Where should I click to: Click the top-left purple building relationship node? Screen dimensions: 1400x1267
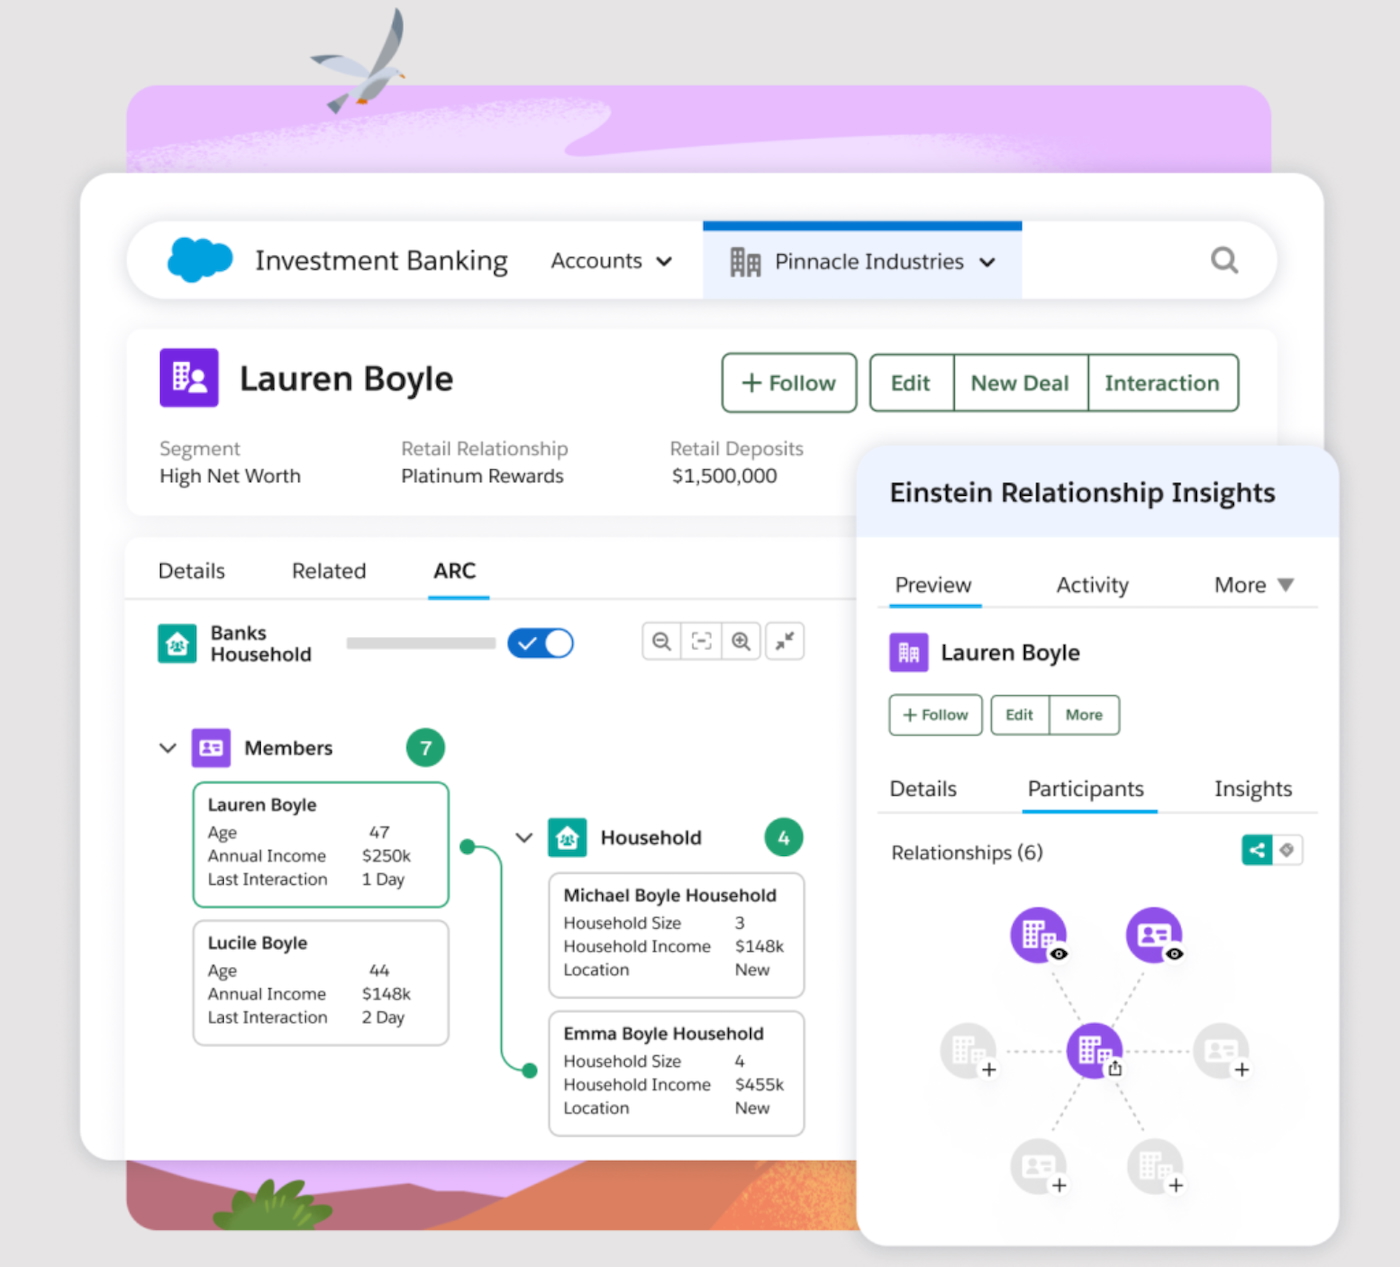(x=1038, y=935)
